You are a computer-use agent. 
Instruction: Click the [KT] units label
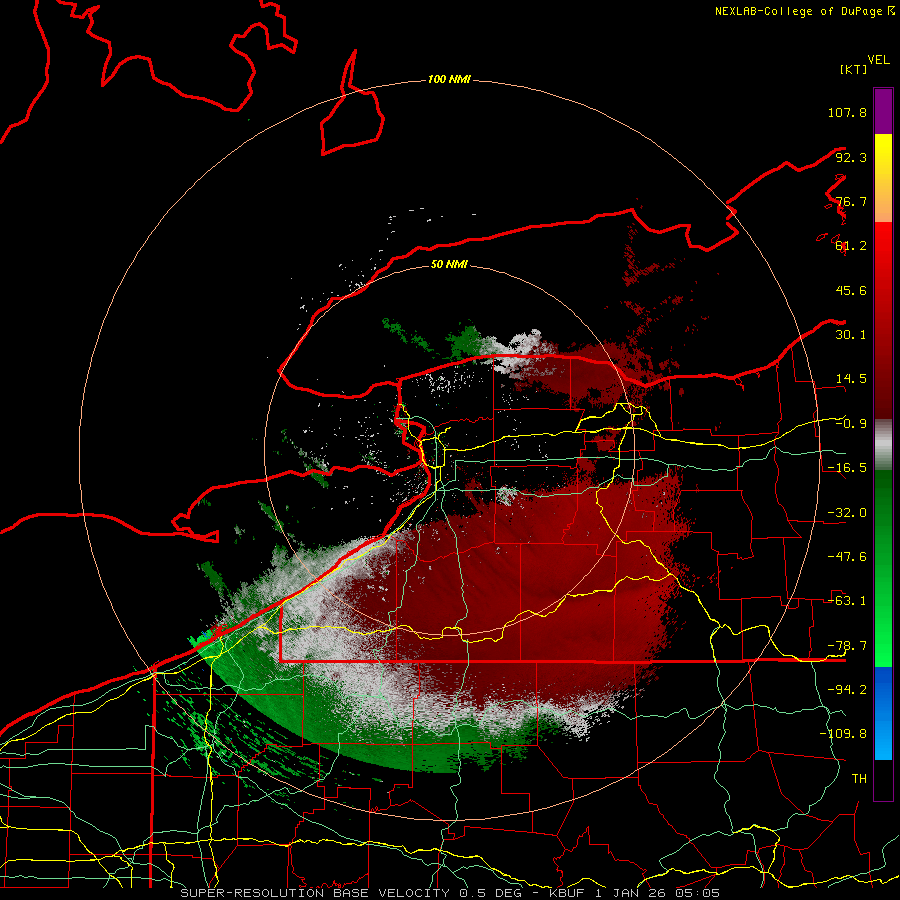pos(853,69)
